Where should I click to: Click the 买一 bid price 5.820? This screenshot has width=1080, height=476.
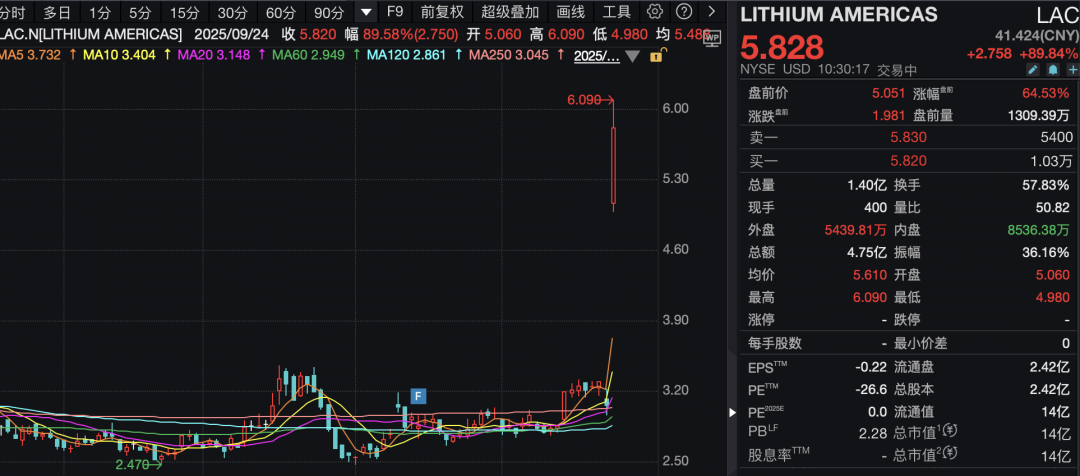(x=908, y=161)
